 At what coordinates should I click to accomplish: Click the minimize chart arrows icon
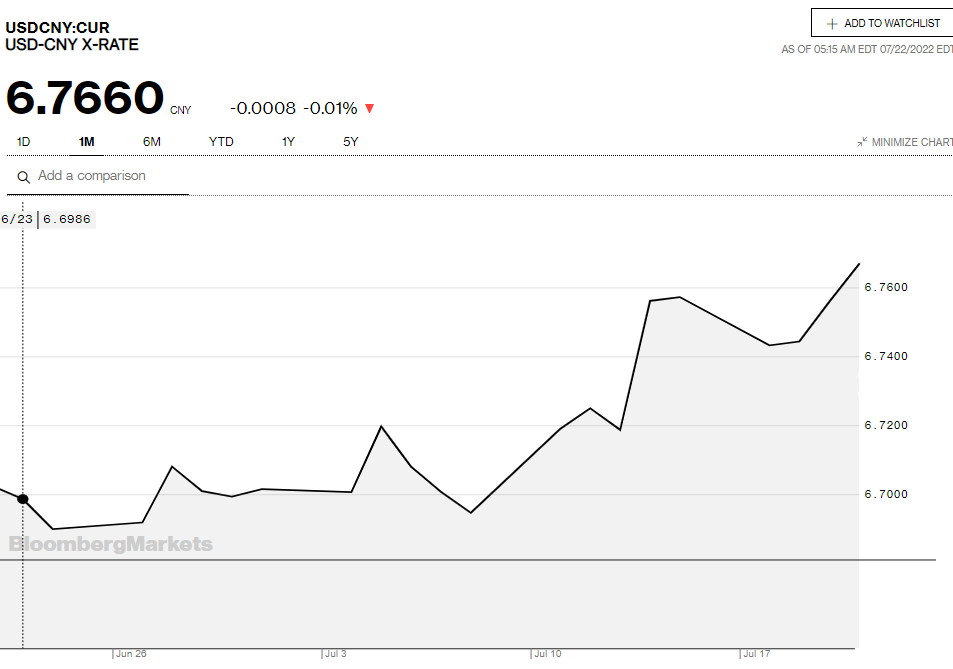(x=862, y=143)
